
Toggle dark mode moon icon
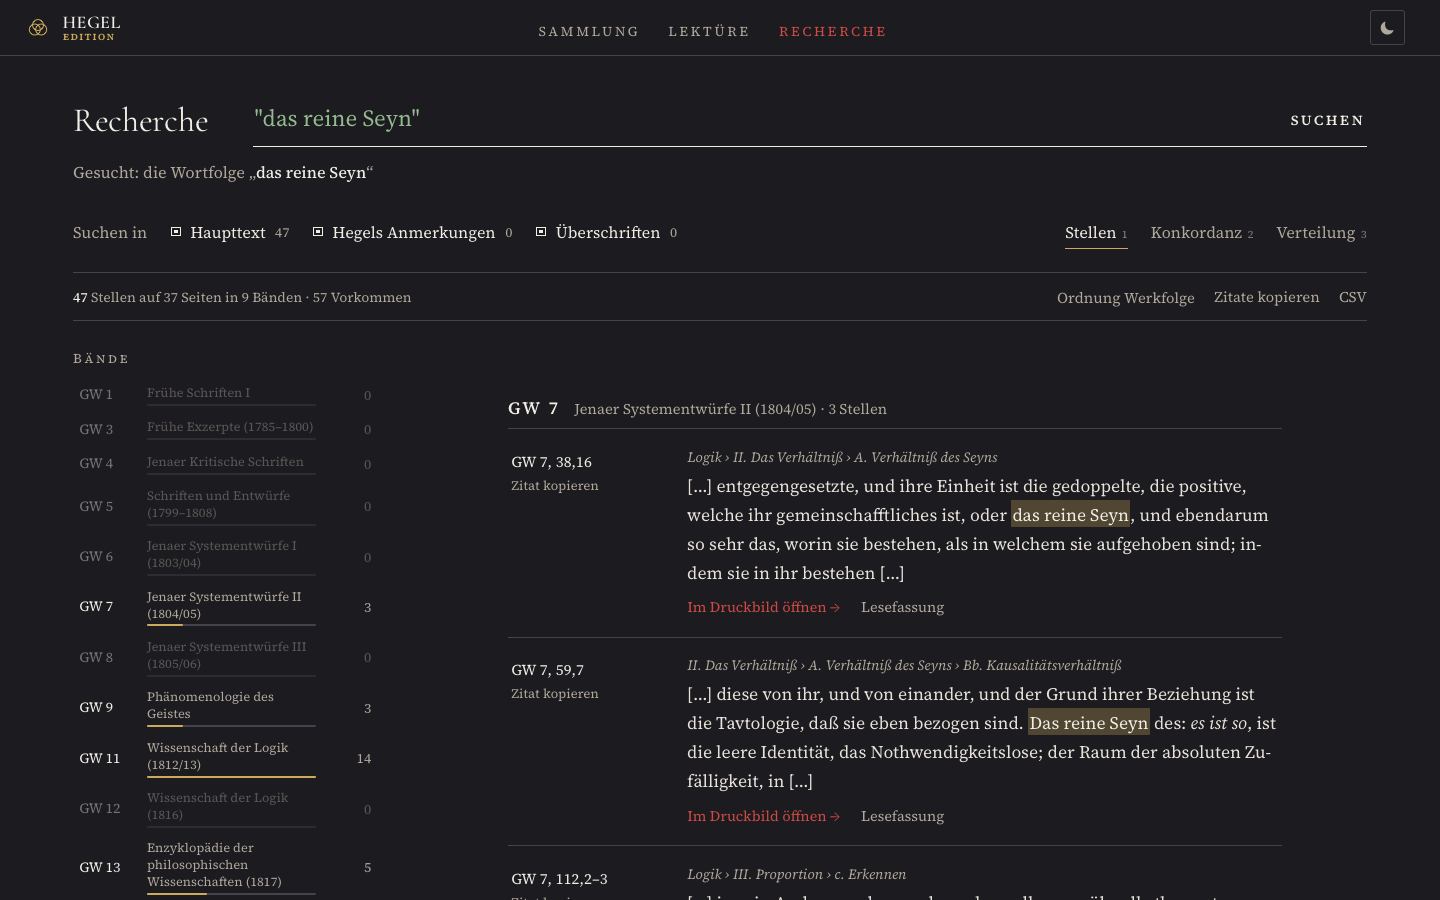[x=1387, y=28]
